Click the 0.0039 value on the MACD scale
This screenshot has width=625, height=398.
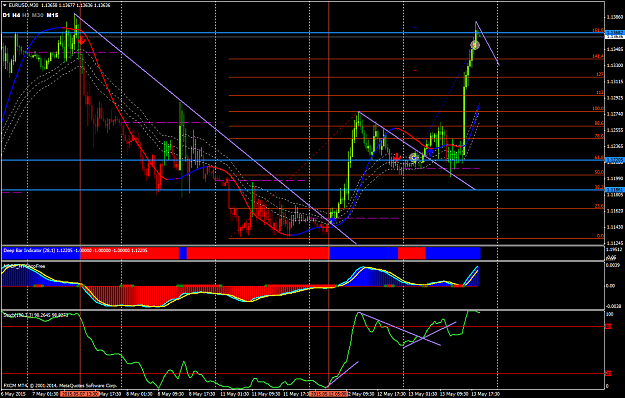click(613, 265)
